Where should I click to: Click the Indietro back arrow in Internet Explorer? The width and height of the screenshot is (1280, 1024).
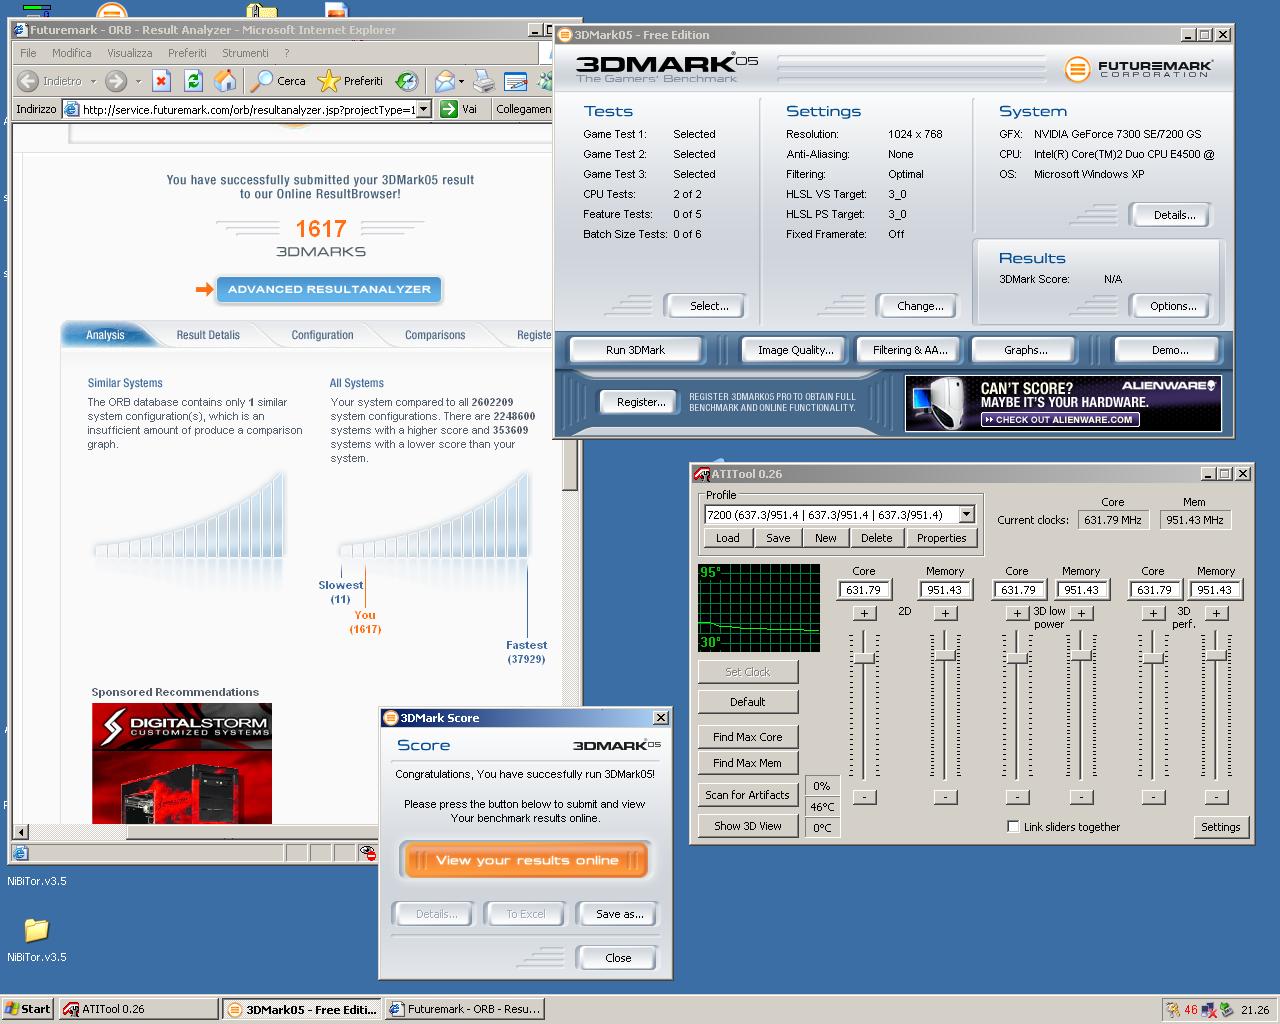(x=28, y=81)
